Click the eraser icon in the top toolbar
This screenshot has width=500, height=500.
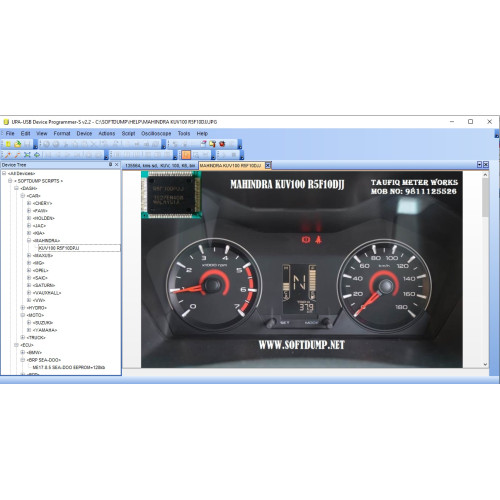click(203, 144)
